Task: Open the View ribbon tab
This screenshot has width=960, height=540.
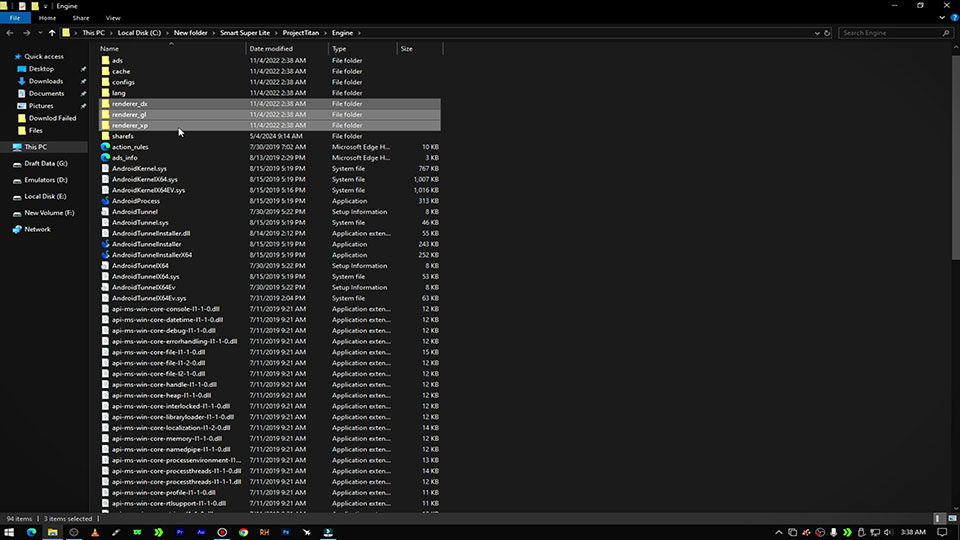Action: [x=113, y=18]
